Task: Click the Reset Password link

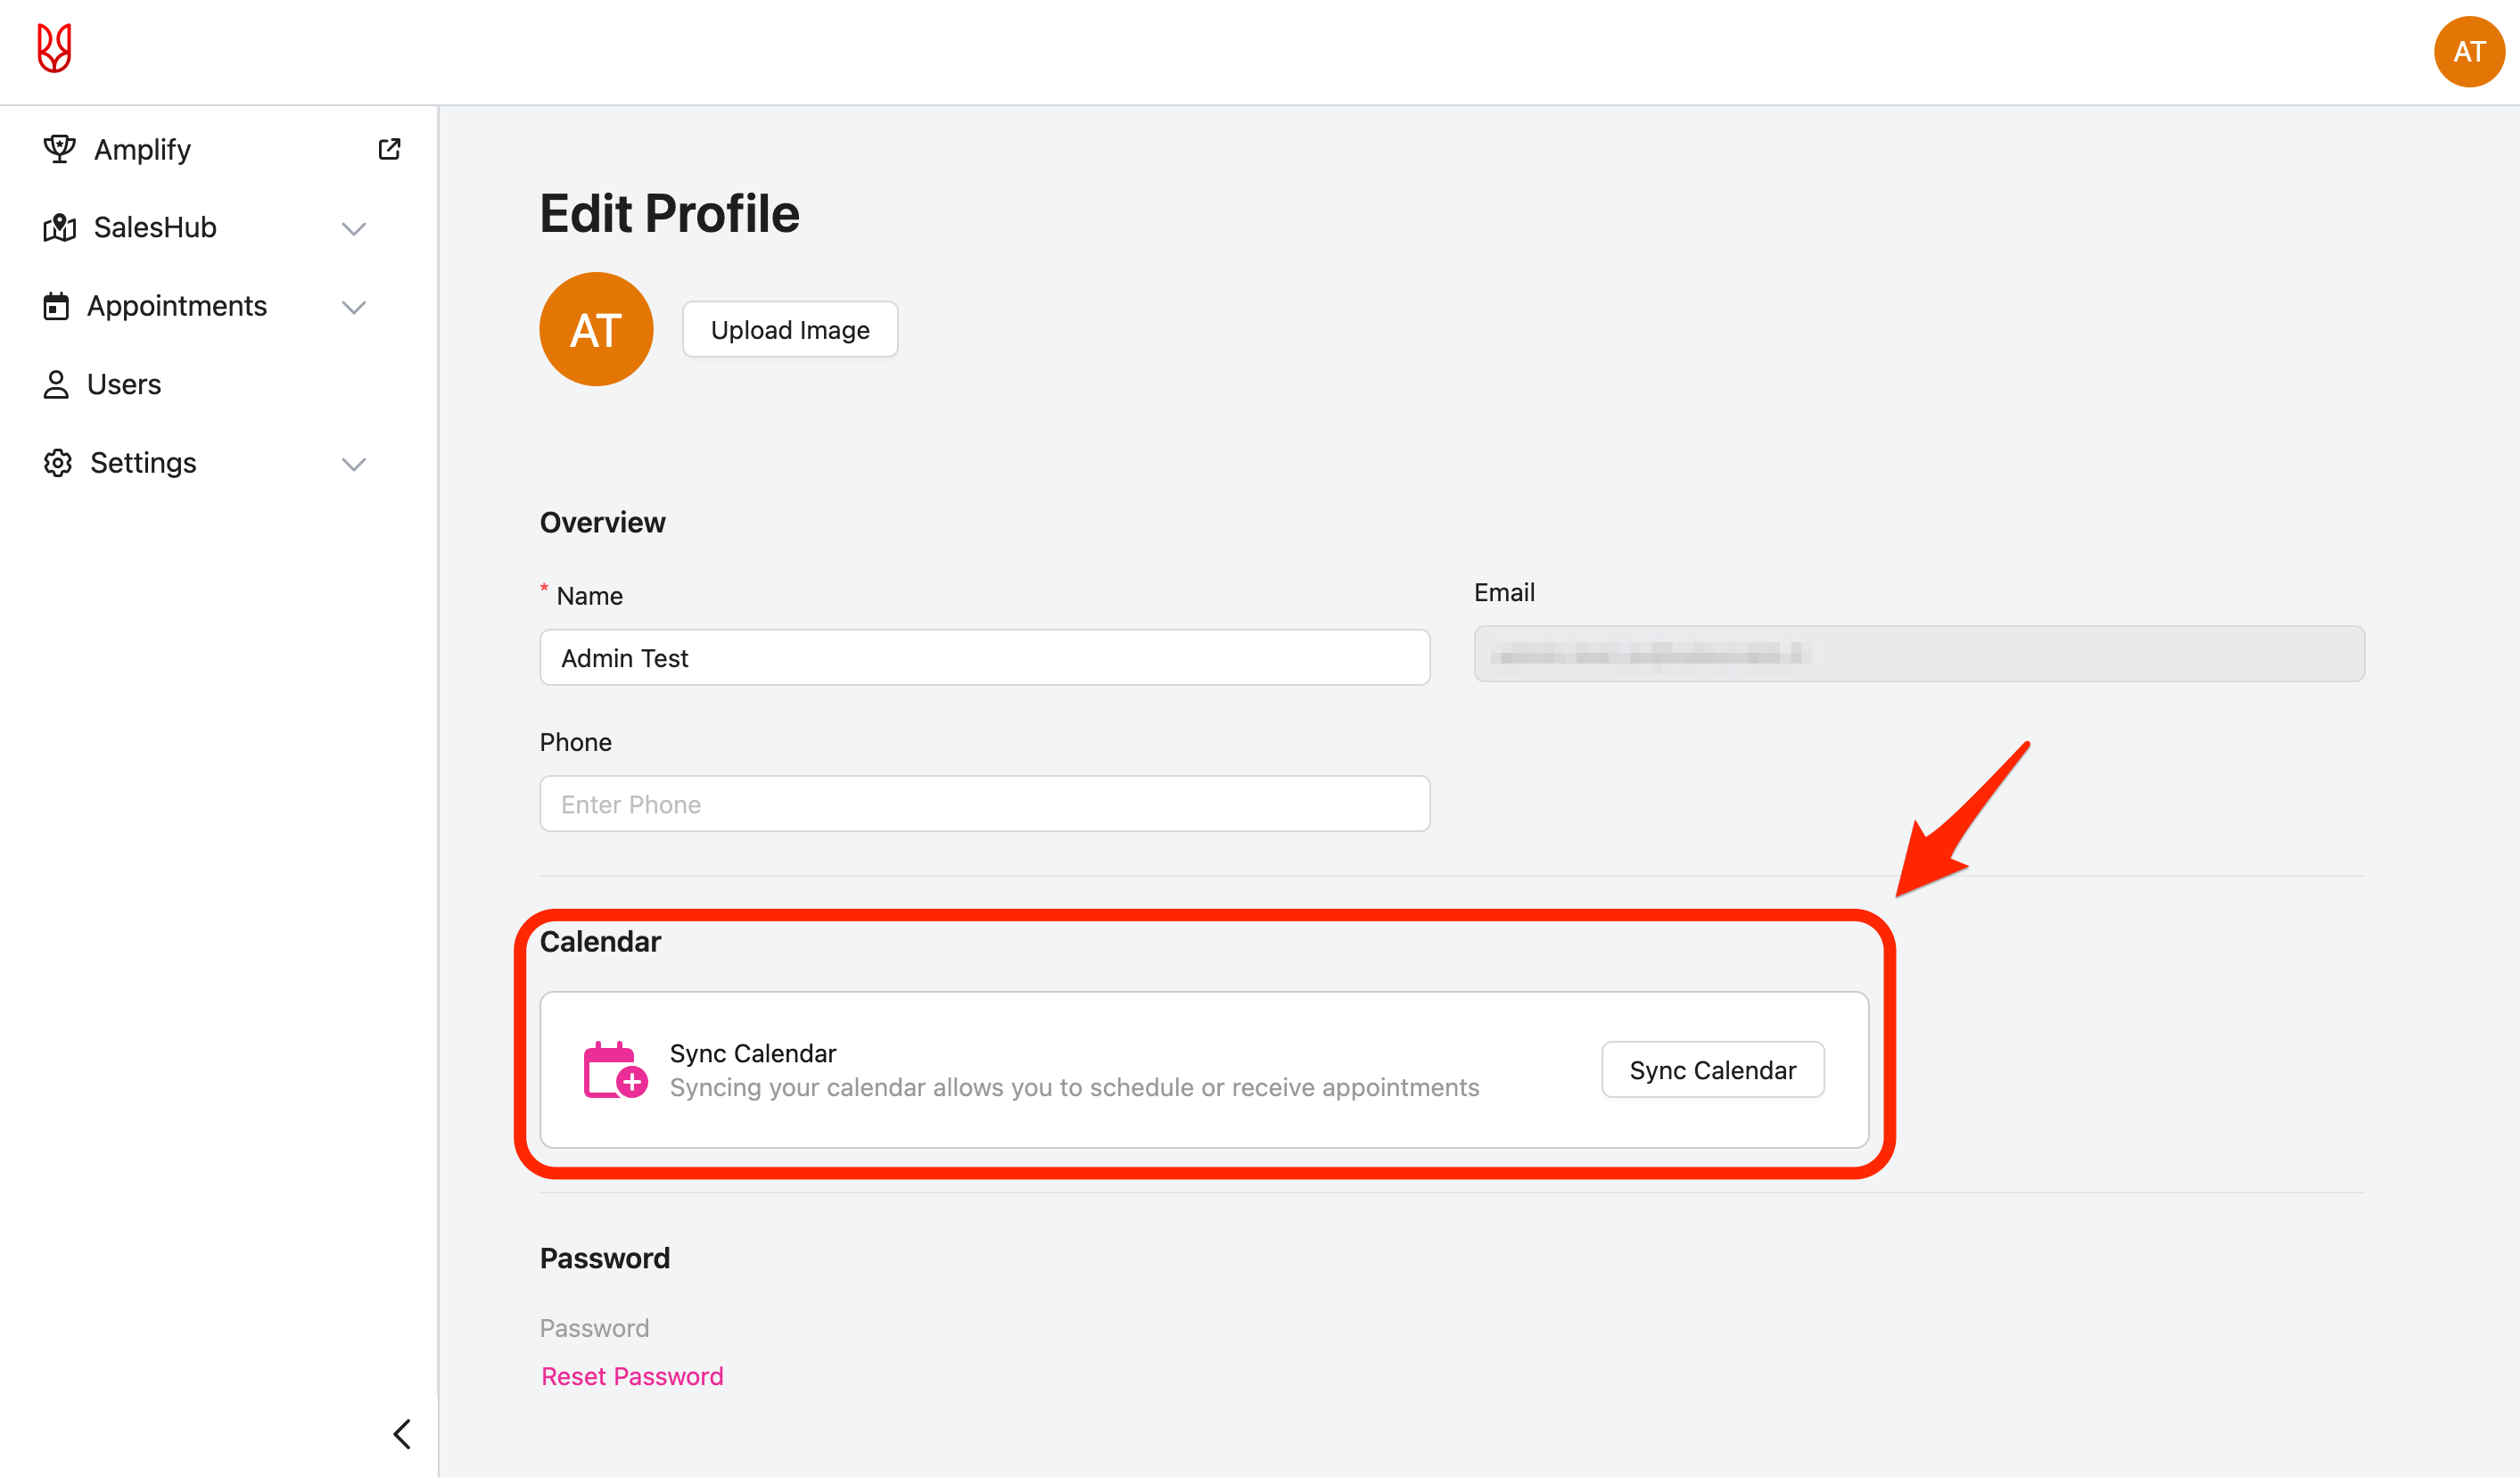Action: [x=632, y=1376]
